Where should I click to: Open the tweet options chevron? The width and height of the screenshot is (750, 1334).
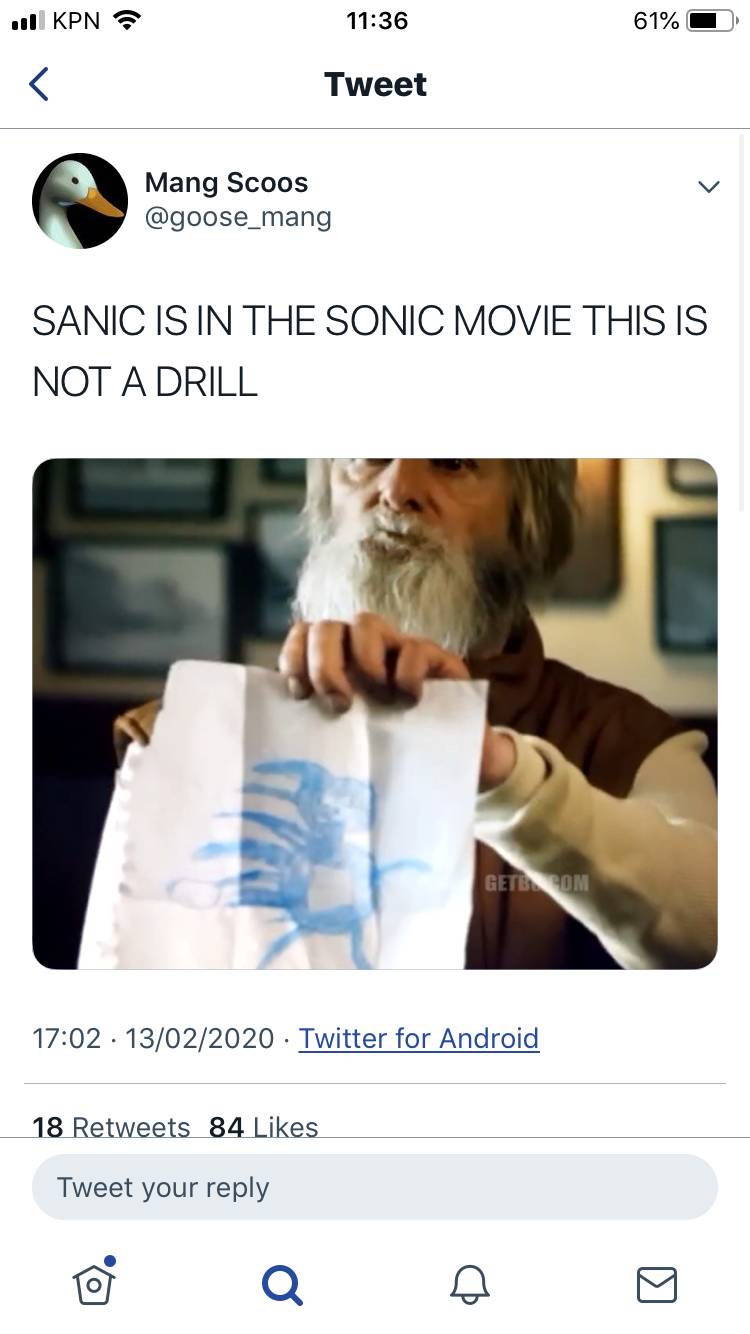pyautogui.click(x=708, y=186)
